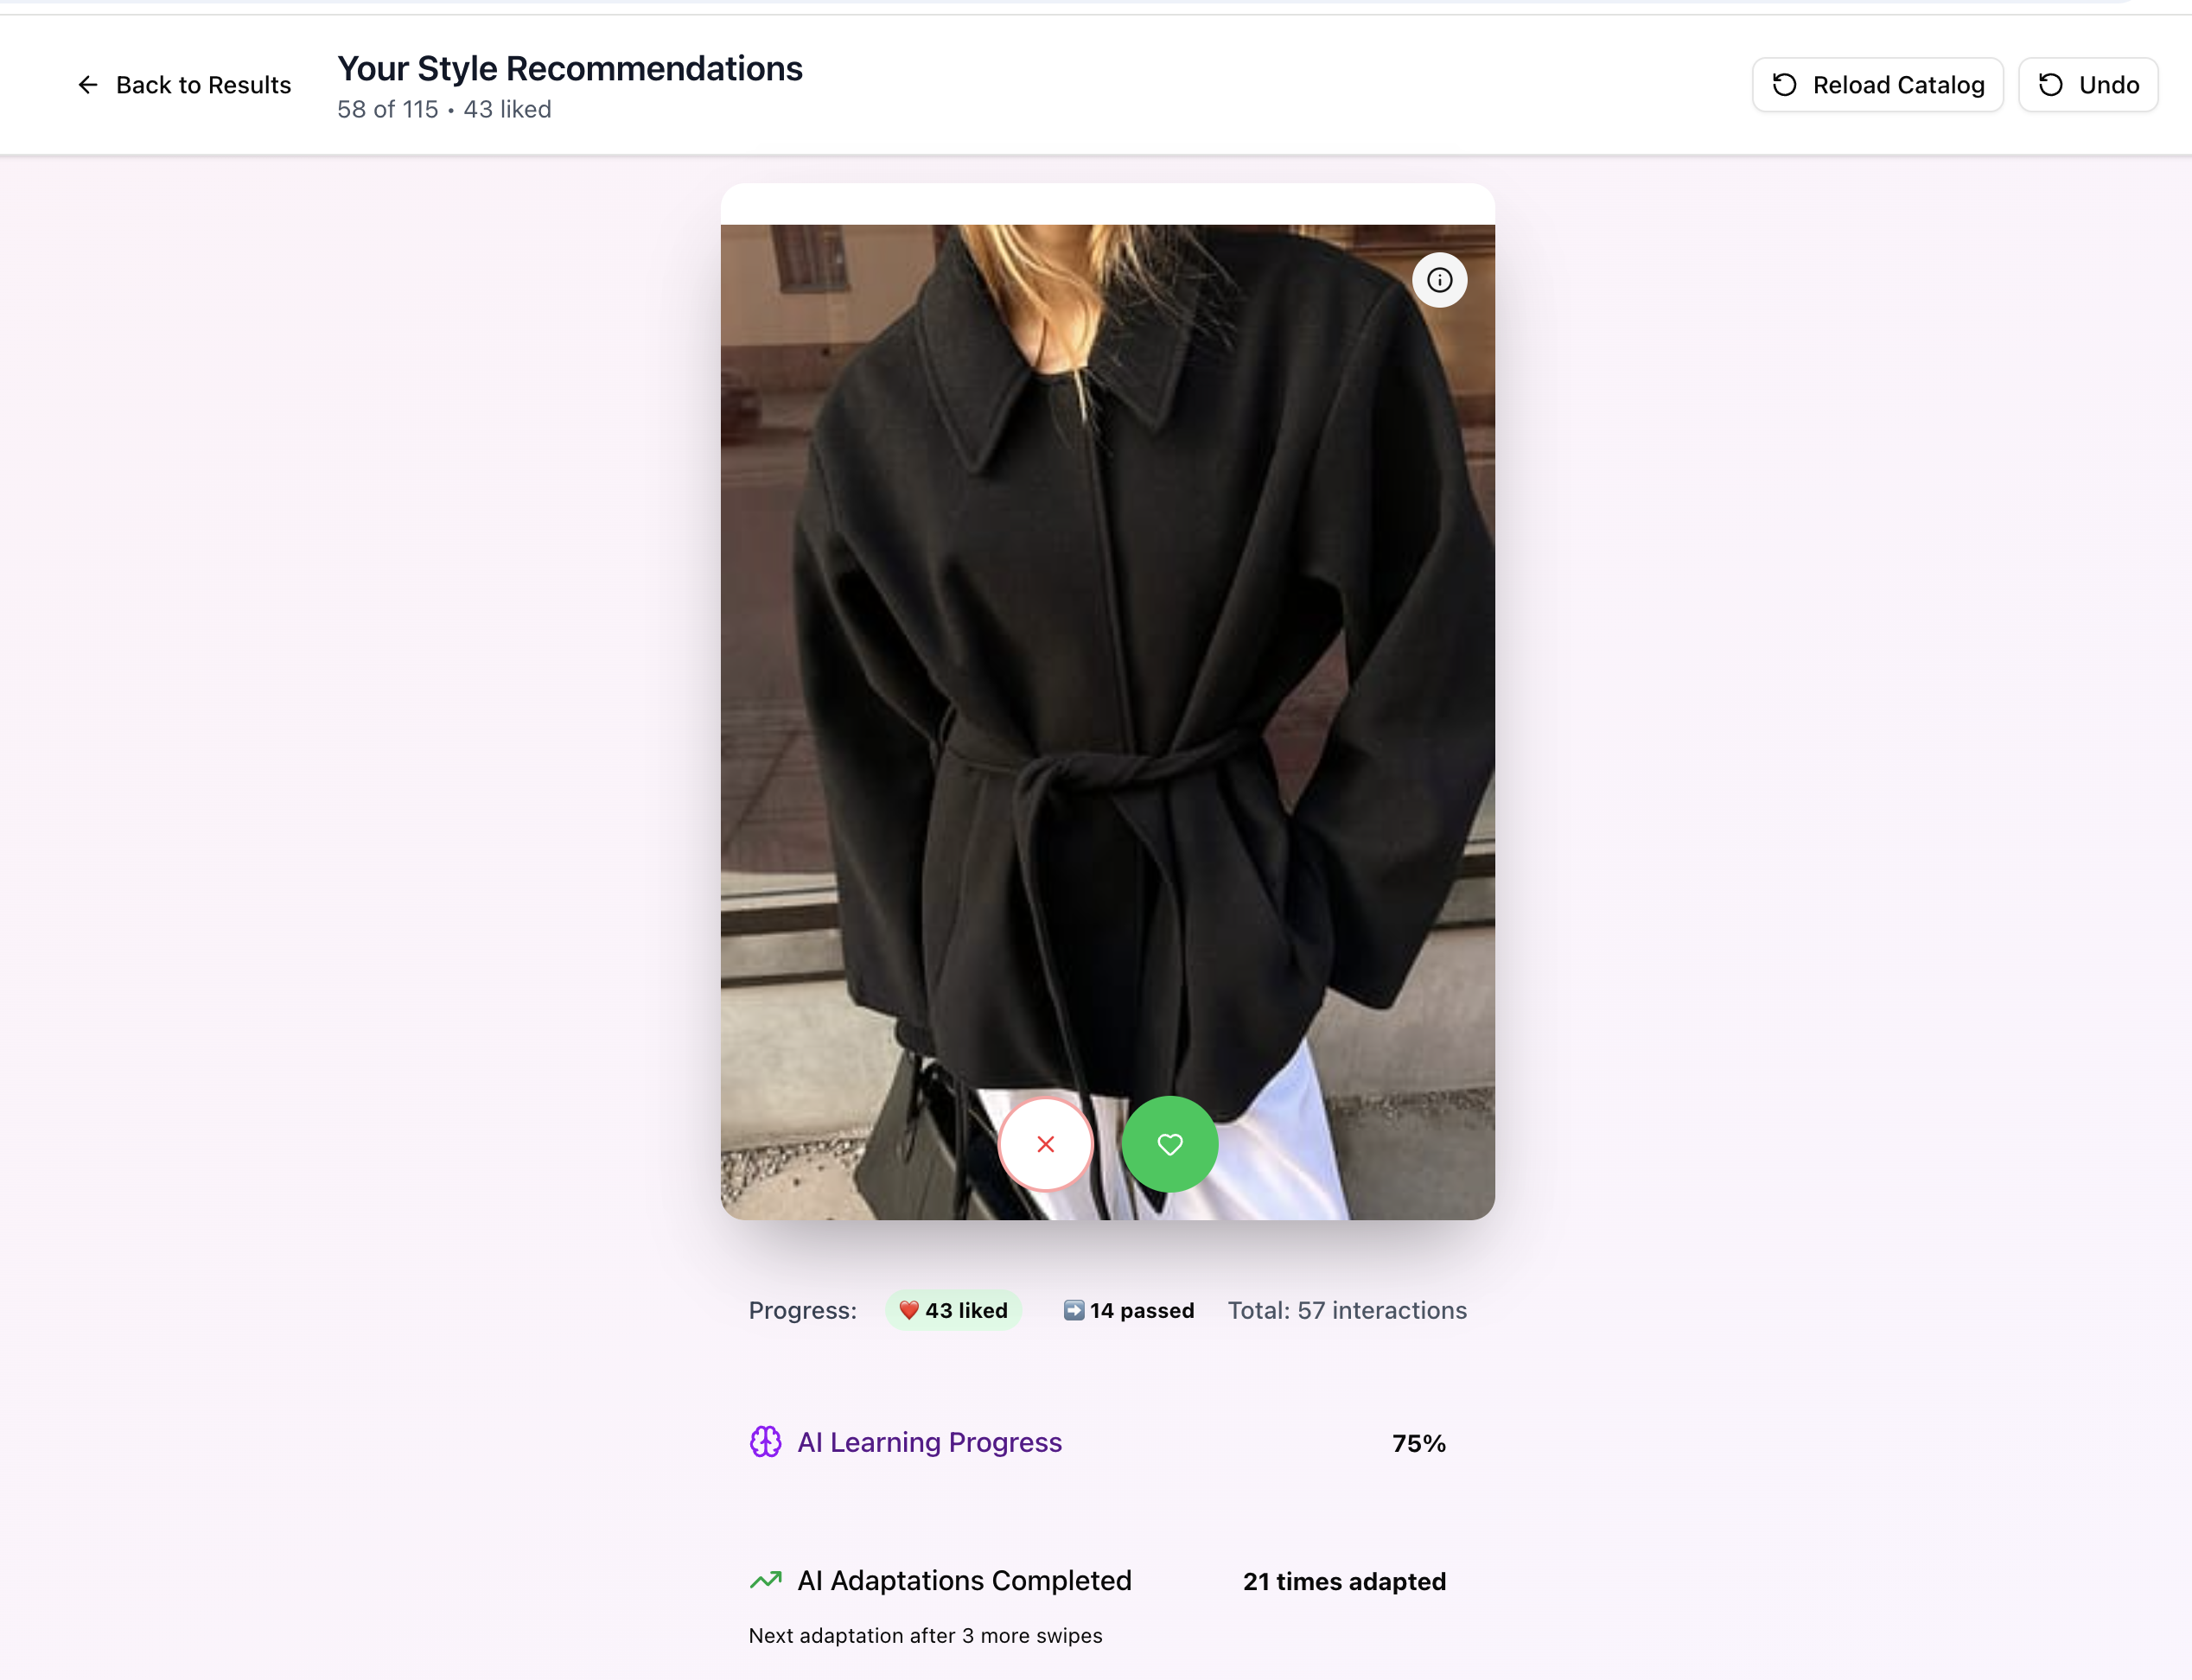2192x1680 pixels.
Task: Go Back to Results
Action: [x=184, y=85]
